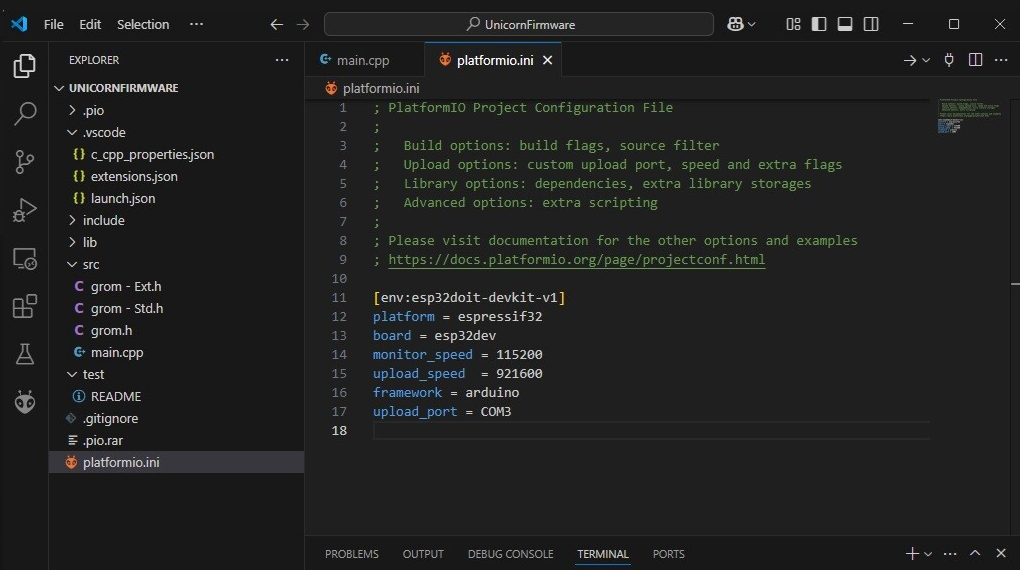The height and width of the screenshot is (570, 1020).
Task: Open extensions.json file
Action: (x=176, y=176)
